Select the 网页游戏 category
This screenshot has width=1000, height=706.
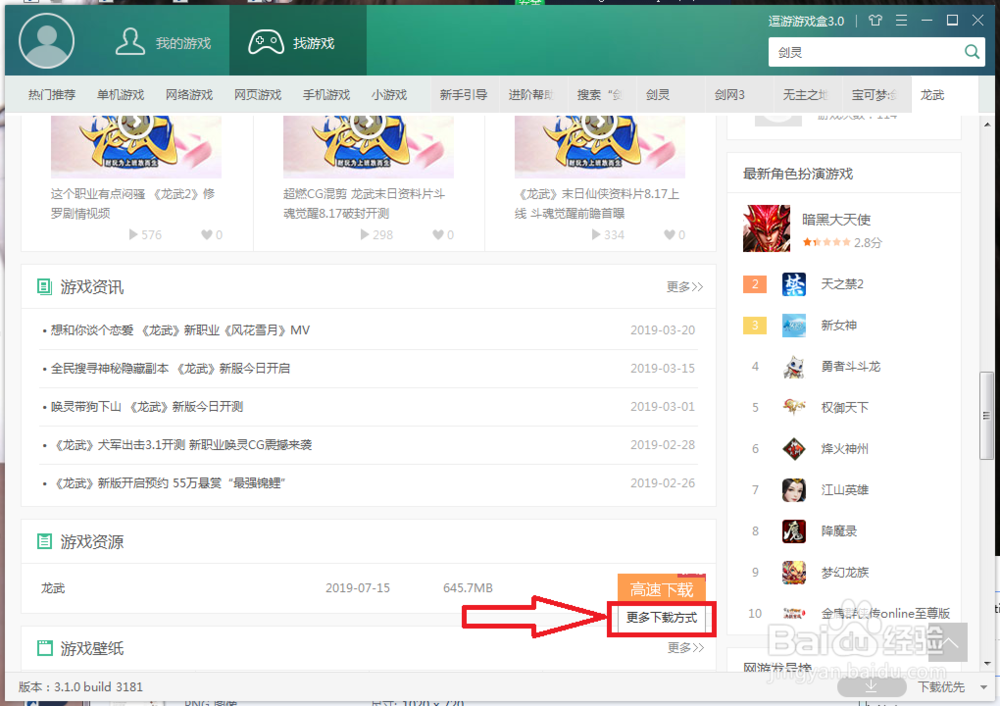coord(258,94)
